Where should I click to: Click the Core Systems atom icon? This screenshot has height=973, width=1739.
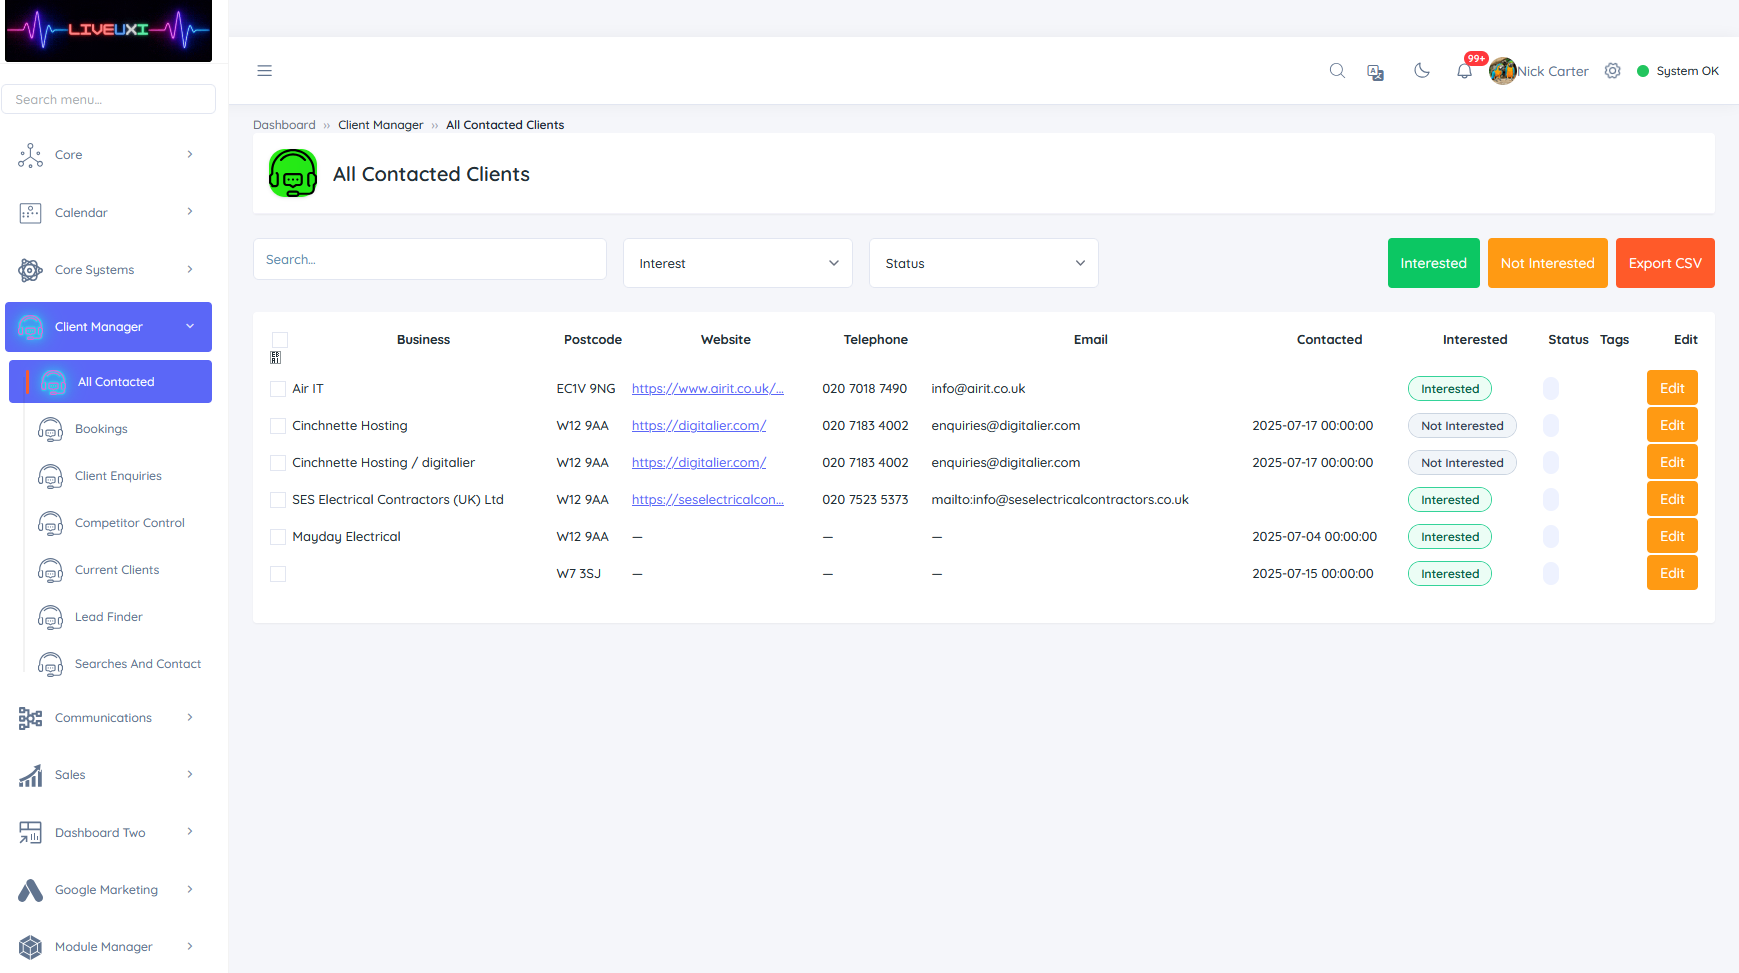(x=30, y=270)
